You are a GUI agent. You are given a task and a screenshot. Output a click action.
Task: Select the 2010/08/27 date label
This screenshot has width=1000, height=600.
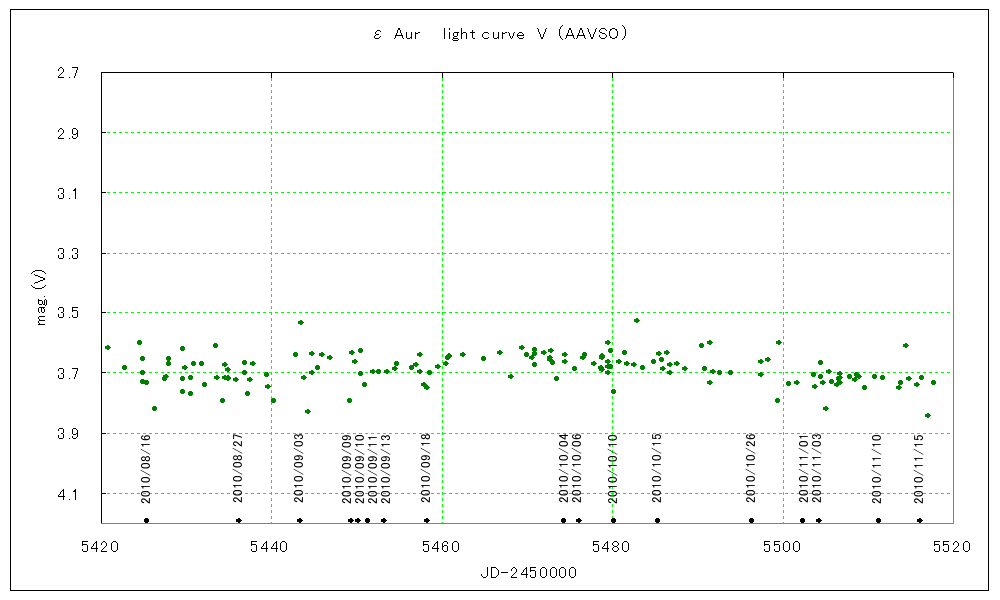(x=238, y=468)
